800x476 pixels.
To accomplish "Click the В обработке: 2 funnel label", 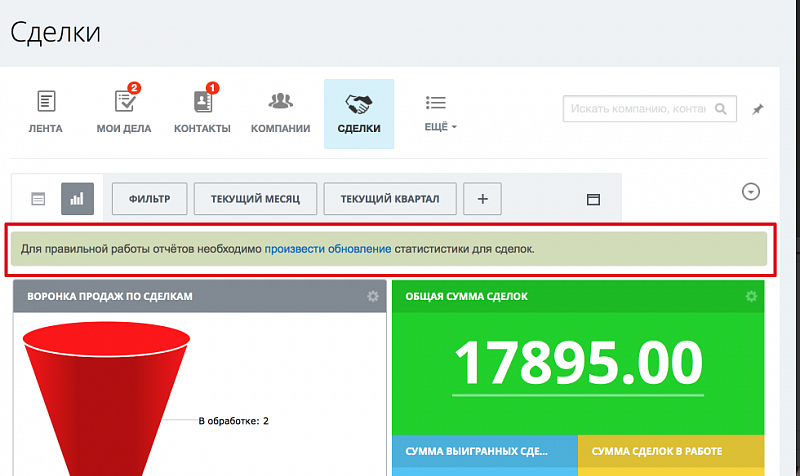I will click(x=233, y=421).
